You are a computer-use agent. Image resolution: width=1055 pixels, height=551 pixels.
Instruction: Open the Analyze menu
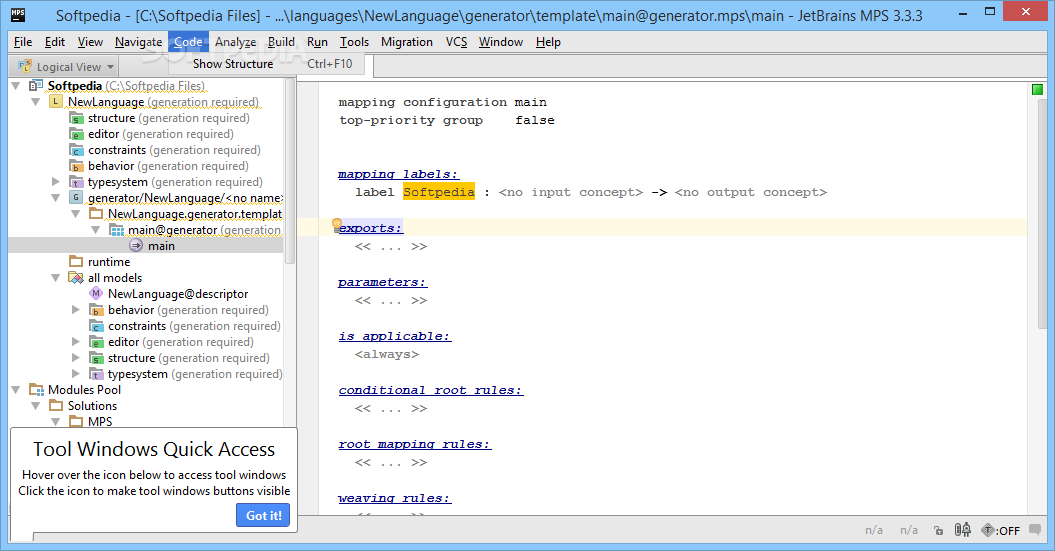235,42
